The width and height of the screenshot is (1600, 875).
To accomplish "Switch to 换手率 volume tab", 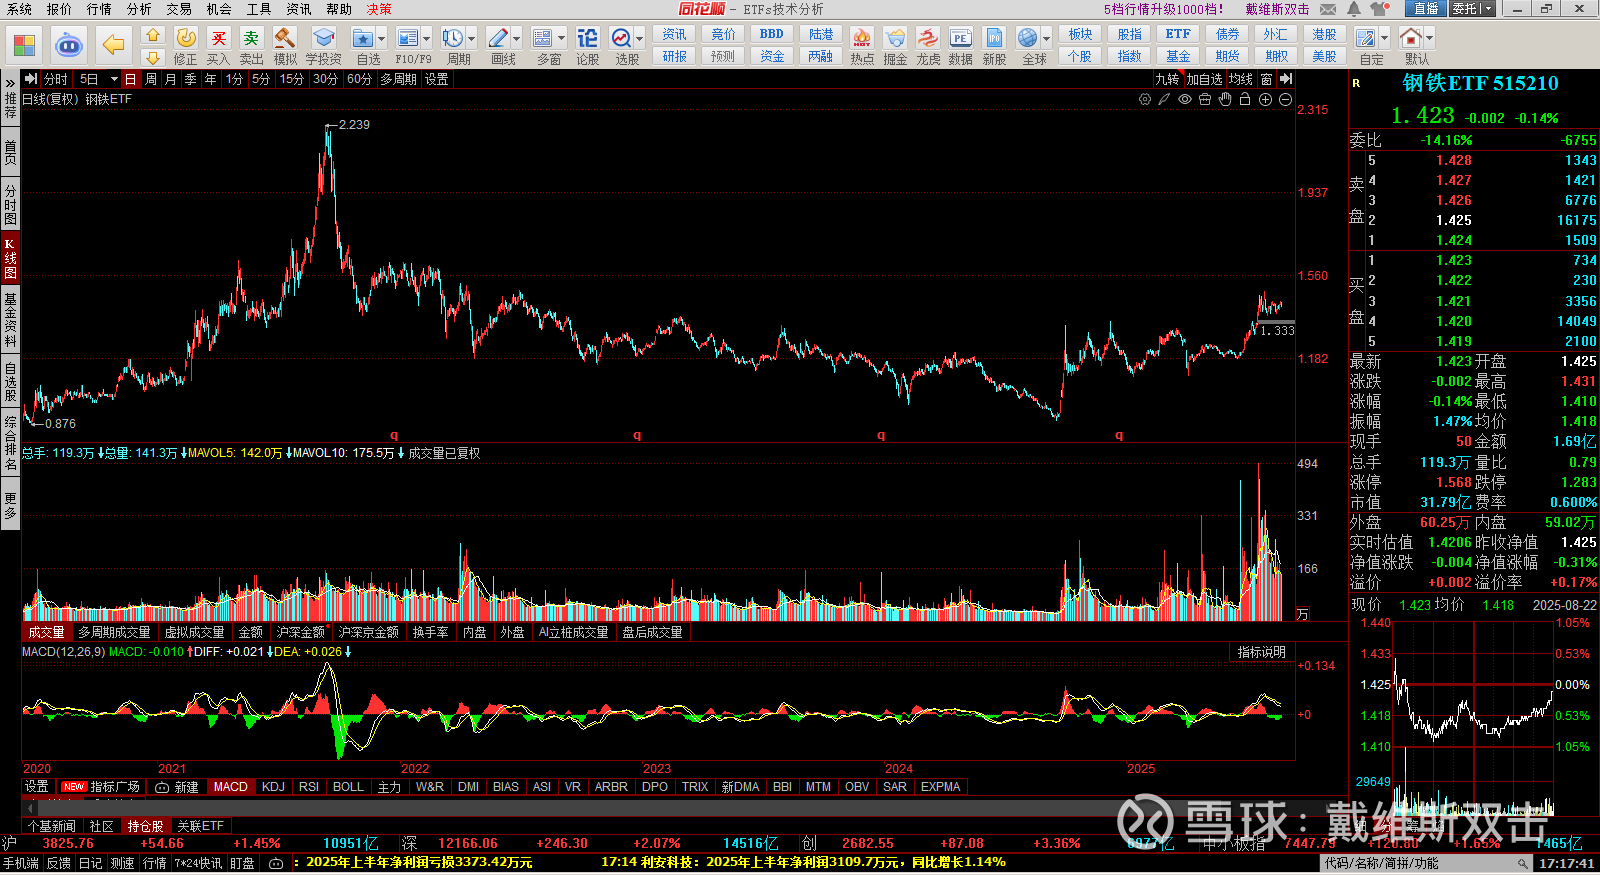I will click(x=430, y=632).
